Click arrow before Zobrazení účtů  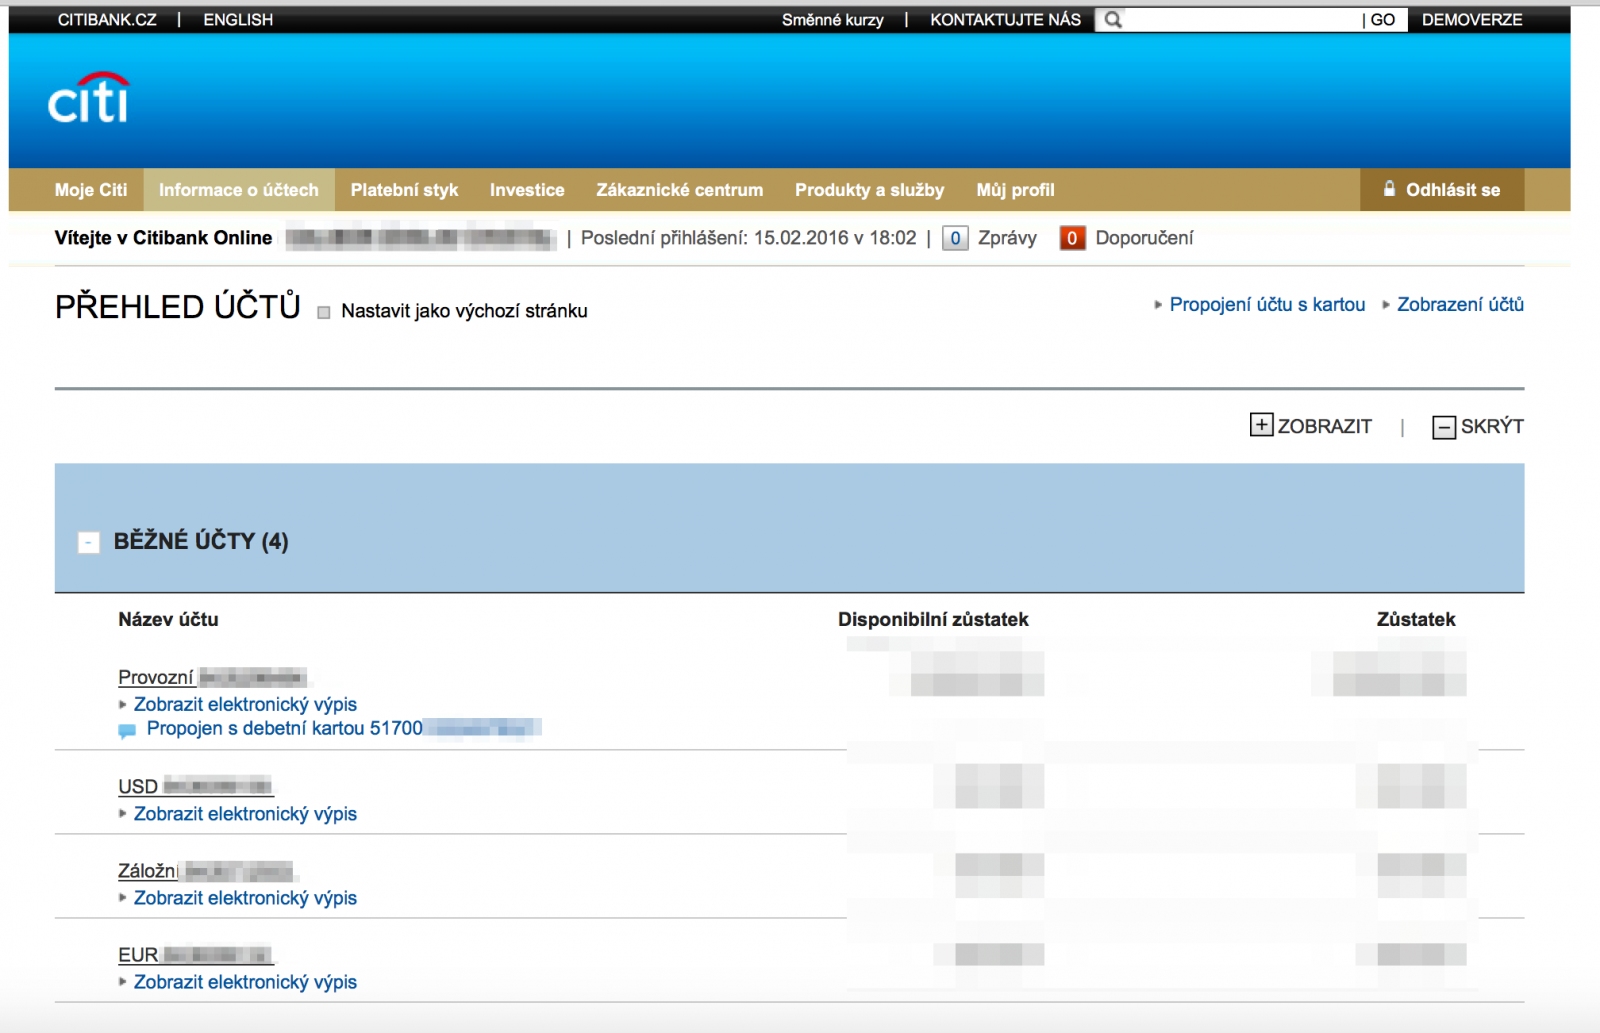pyautogui.click(x=1386, y=305)
